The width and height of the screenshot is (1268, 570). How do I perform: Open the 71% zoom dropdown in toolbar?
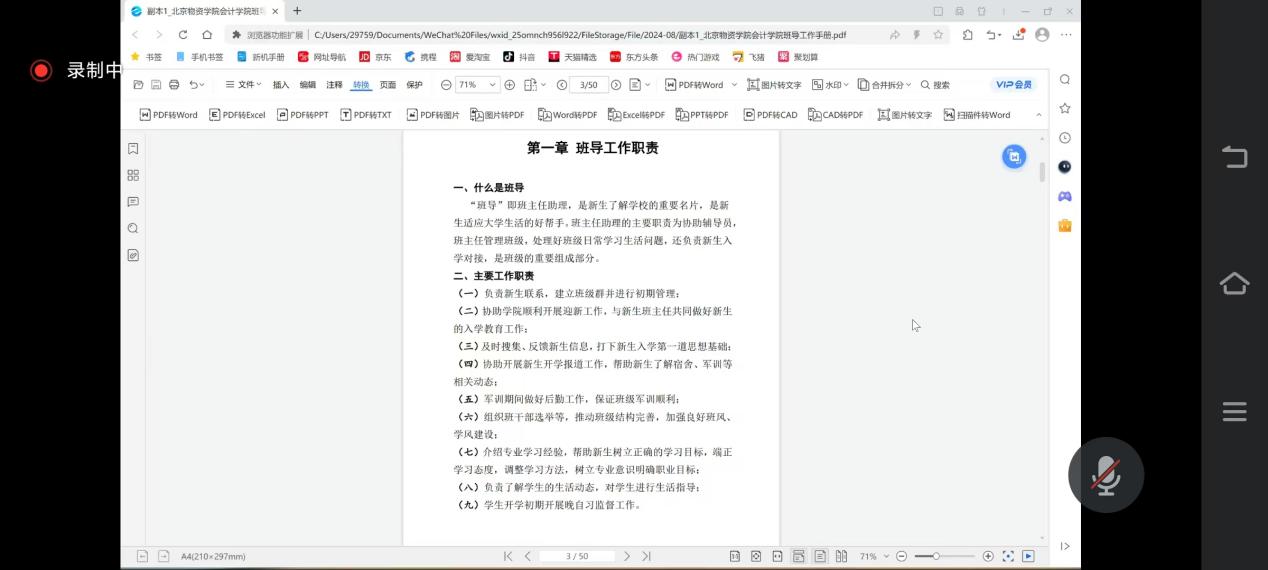point(477,85)
